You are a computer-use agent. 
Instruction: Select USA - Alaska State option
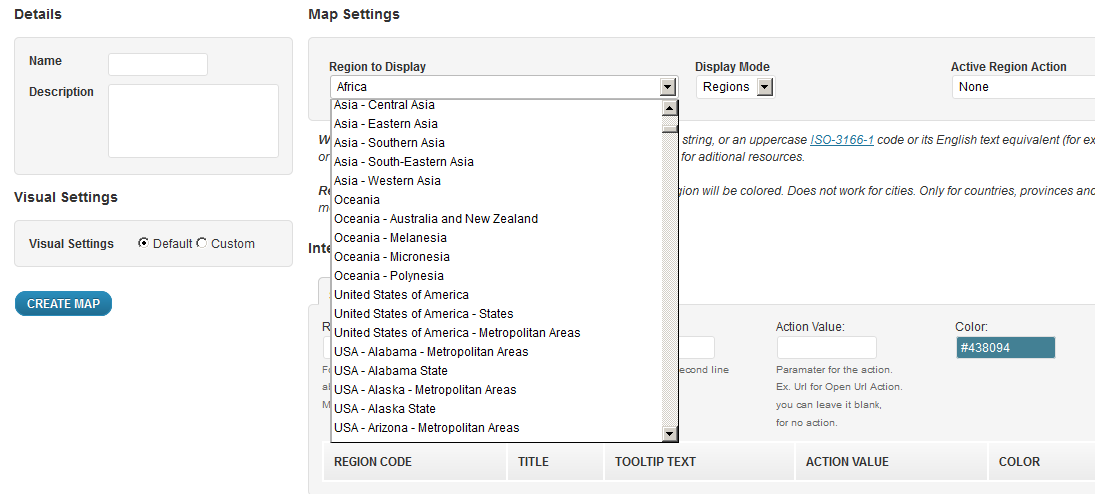click(x=385, y=409)
